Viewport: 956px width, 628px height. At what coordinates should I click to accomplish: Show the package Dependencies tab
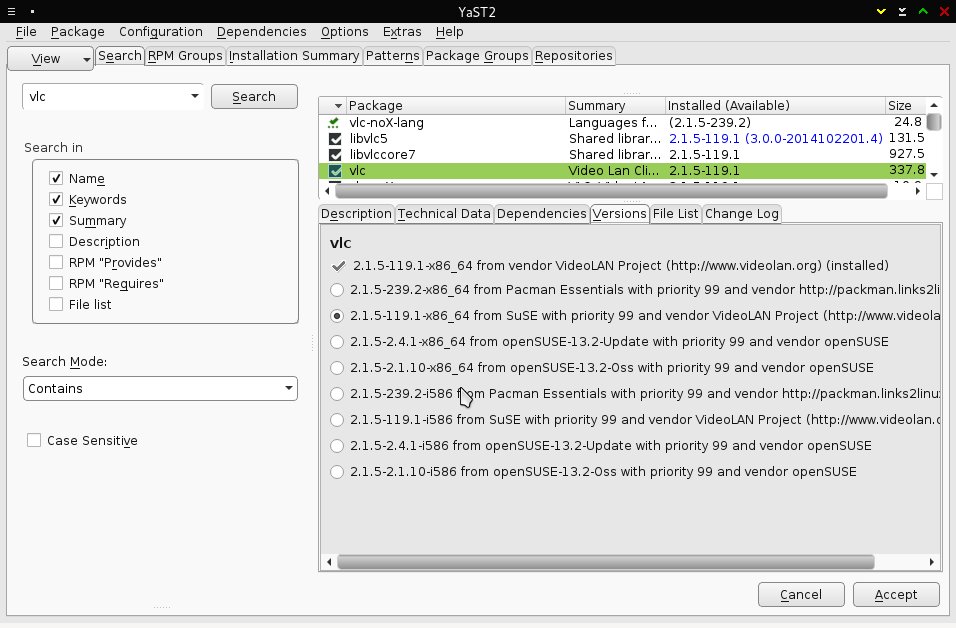coord(541,214)
